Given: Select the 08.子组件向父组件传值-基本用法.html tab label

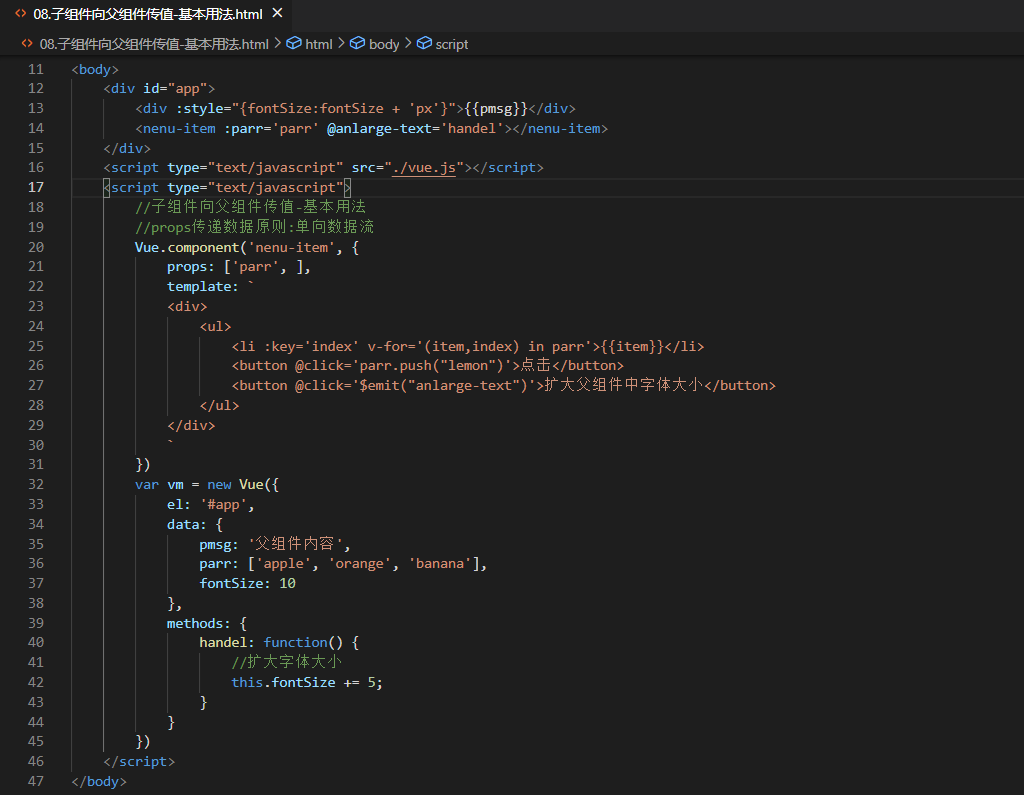Looking at the screenshot, I should pyautogui.click(x=148, y=14).
